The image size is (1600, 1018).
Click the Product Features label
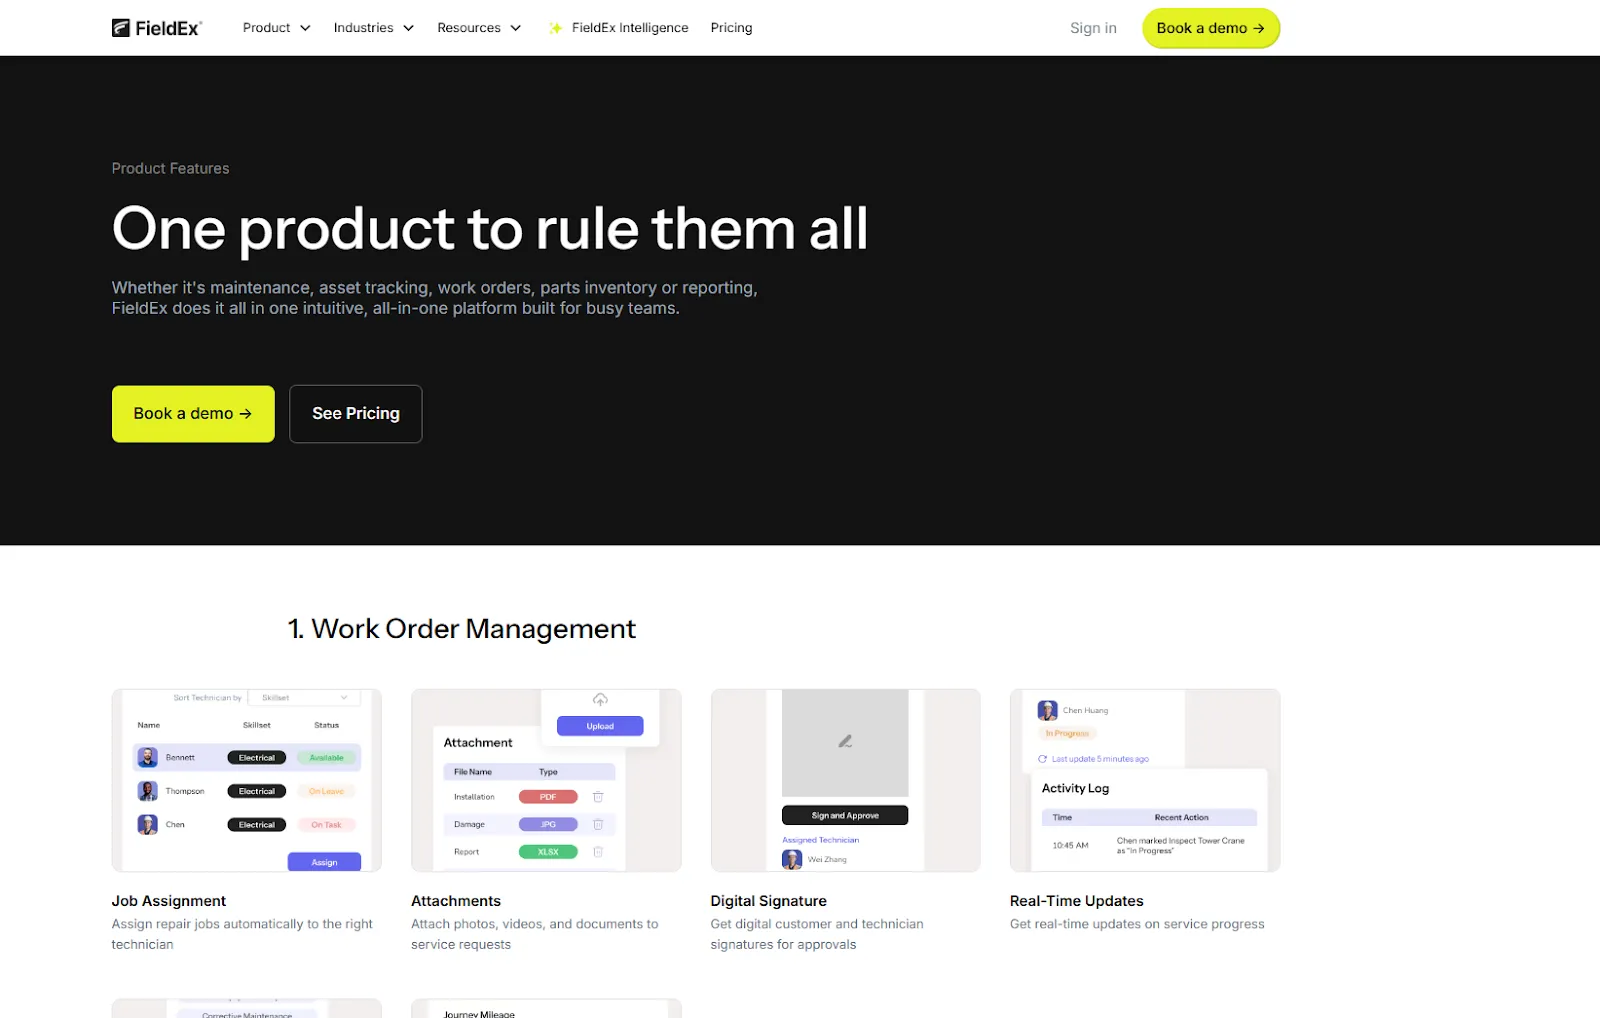tap(170, 168)
